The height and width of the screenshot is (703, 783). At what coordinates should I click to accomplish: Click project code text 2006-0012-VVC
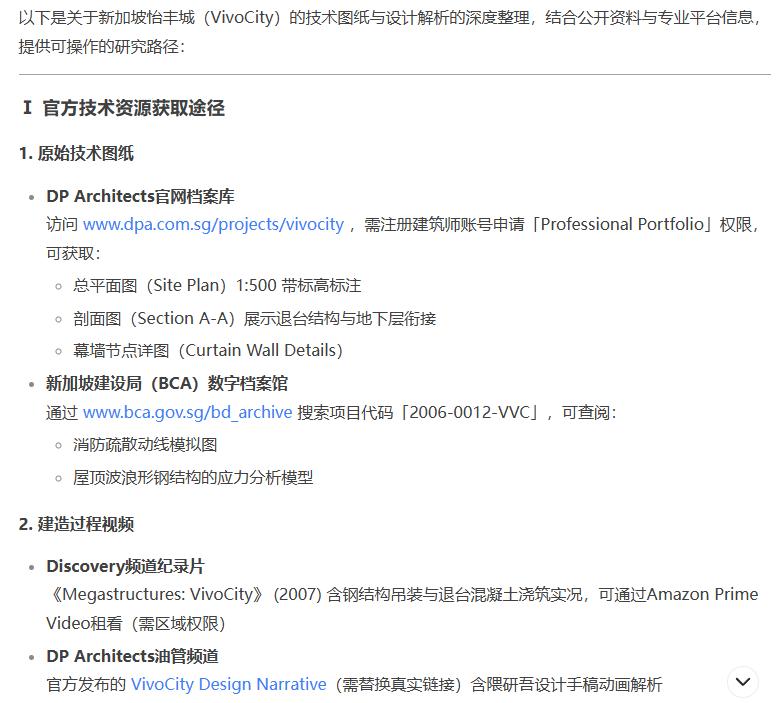469,412
